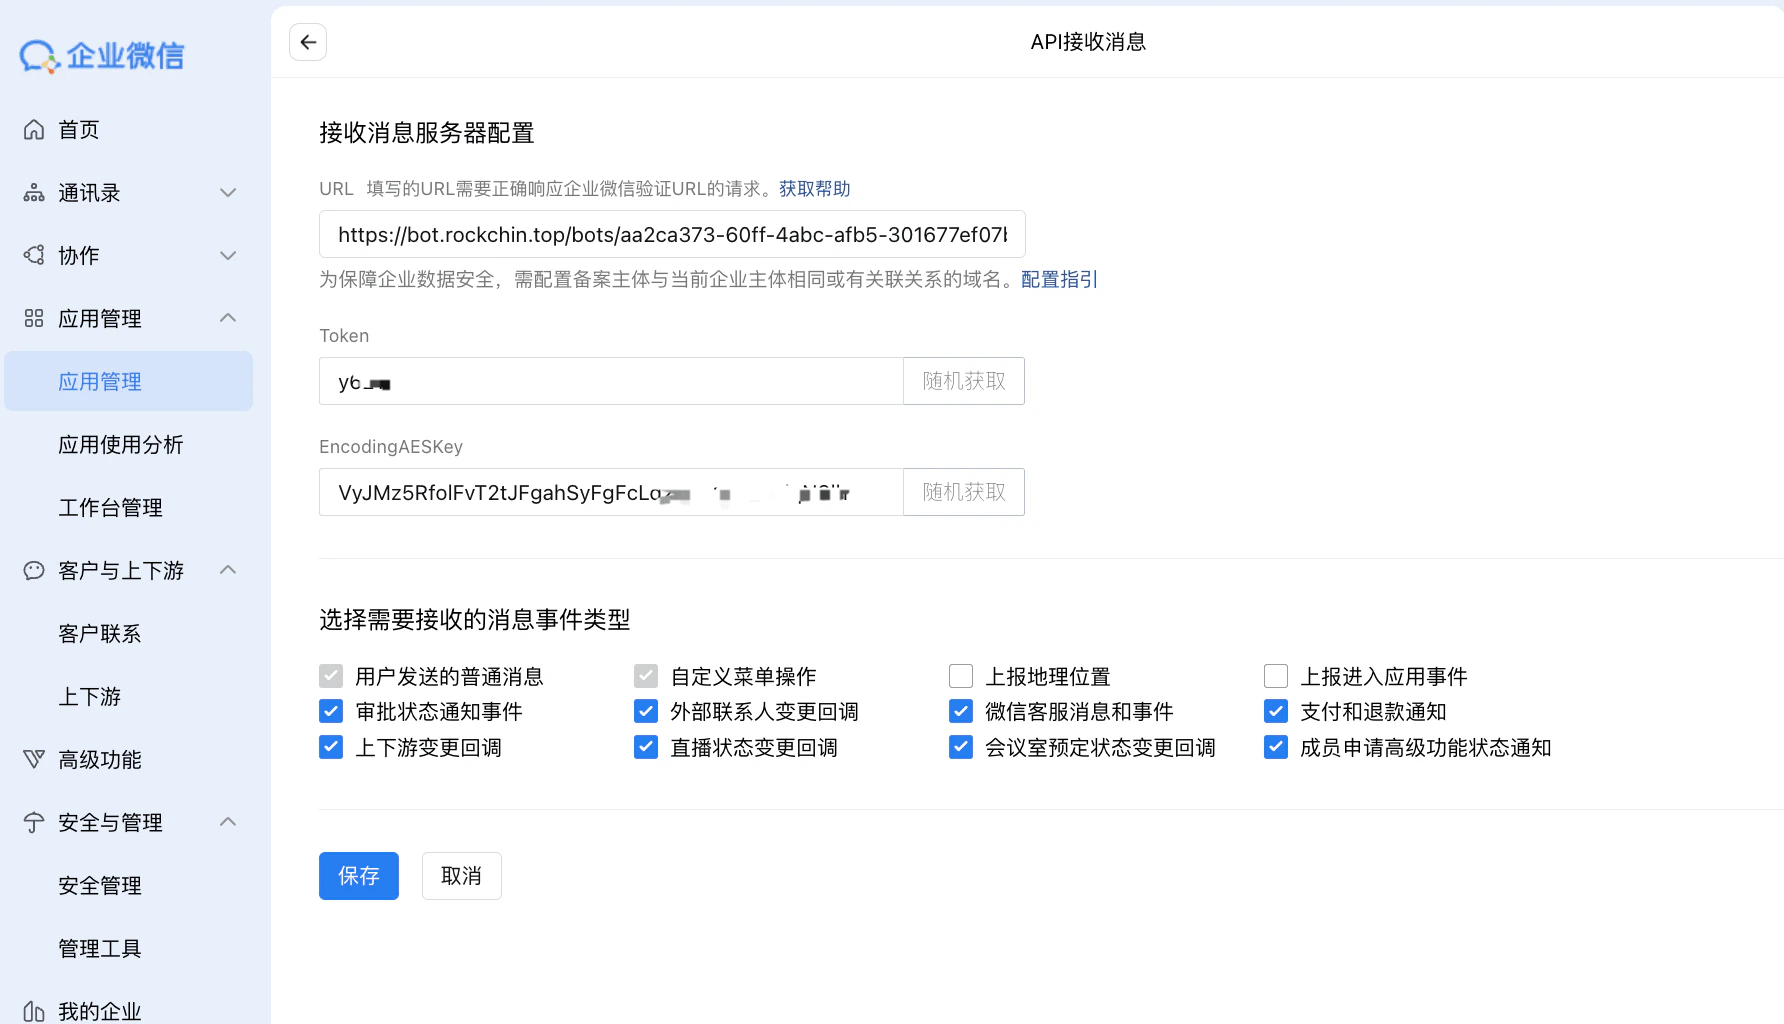Disable the 审批状态通知事件 checkbox

[x=330, y=711]
